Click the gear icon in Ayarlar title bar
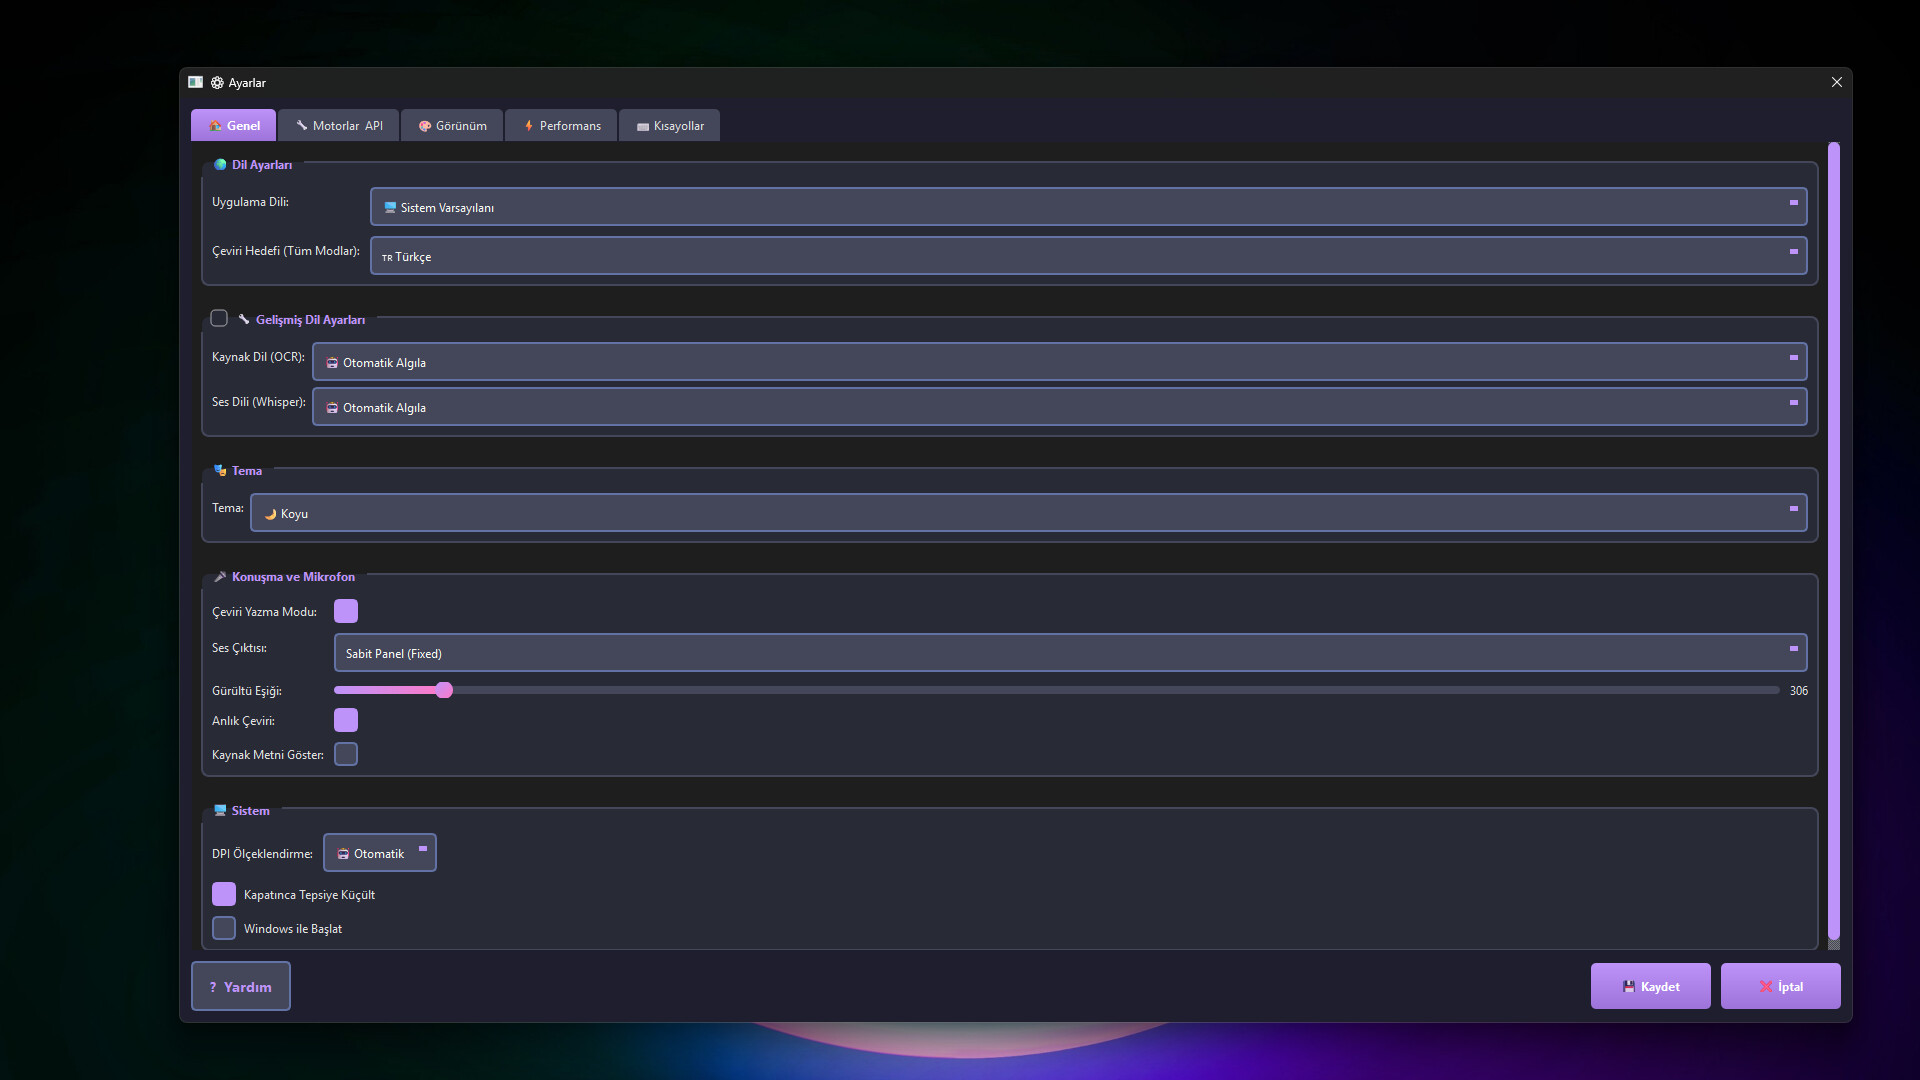The height and width of the screenshot is (1080, 1920). pos(217,83)
